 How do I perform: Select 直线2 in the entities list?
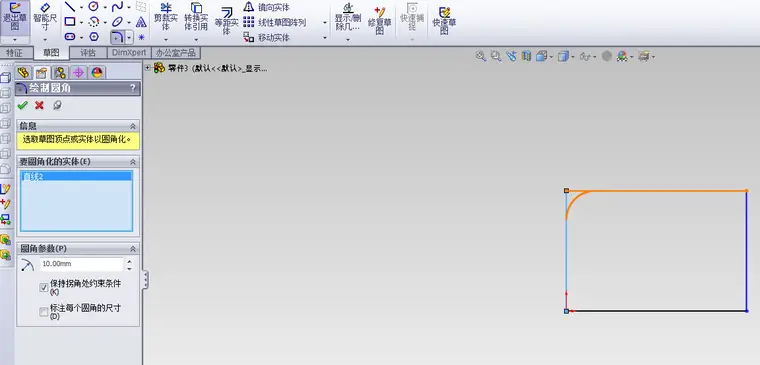click(76, 176)
